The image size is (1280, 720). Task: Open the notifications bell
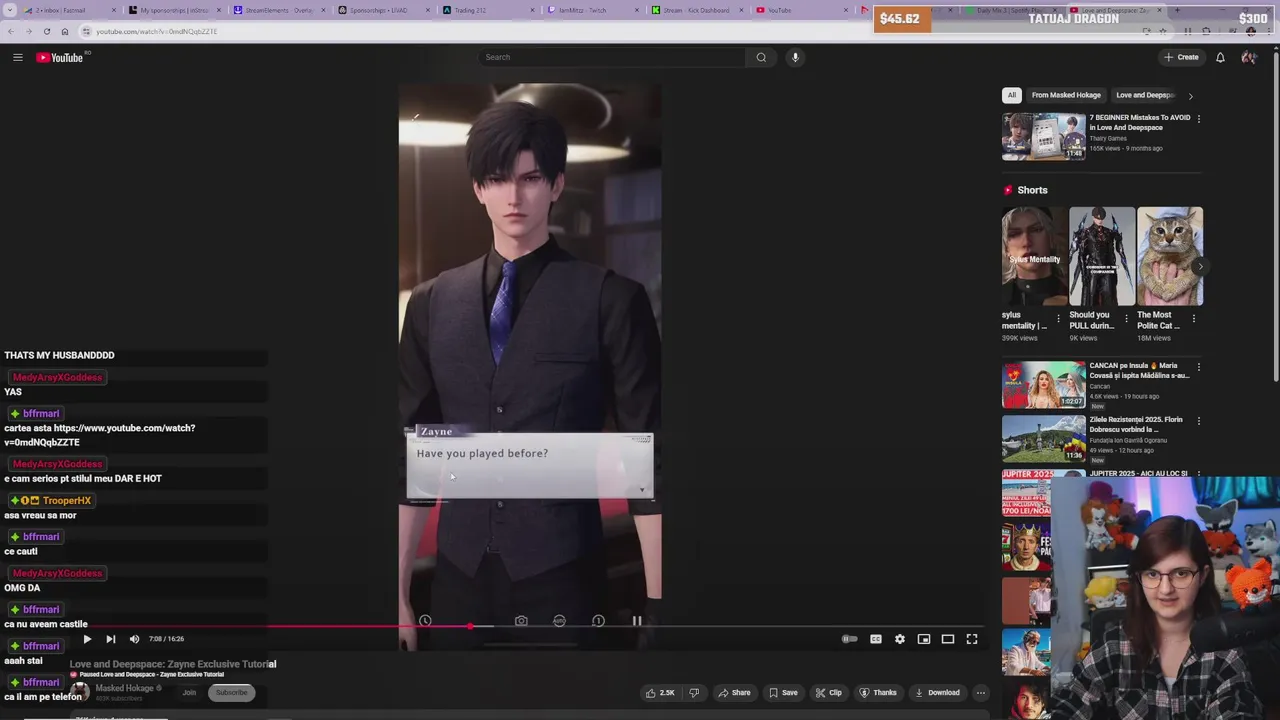tap(1220, 57)
